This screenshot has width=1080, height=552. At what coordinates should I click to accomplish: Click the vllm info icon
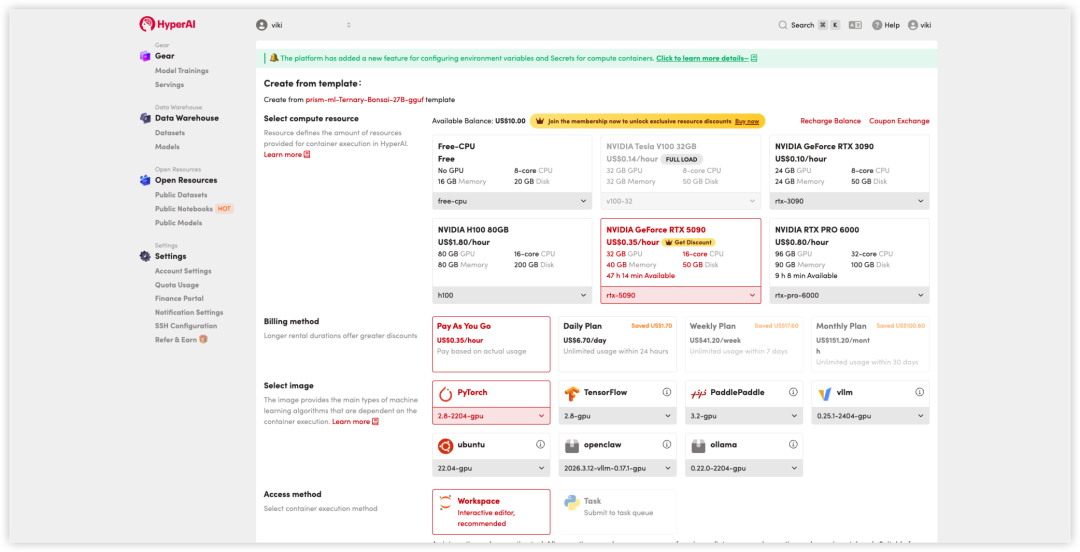pyautogui.click(x=920, y=392)
